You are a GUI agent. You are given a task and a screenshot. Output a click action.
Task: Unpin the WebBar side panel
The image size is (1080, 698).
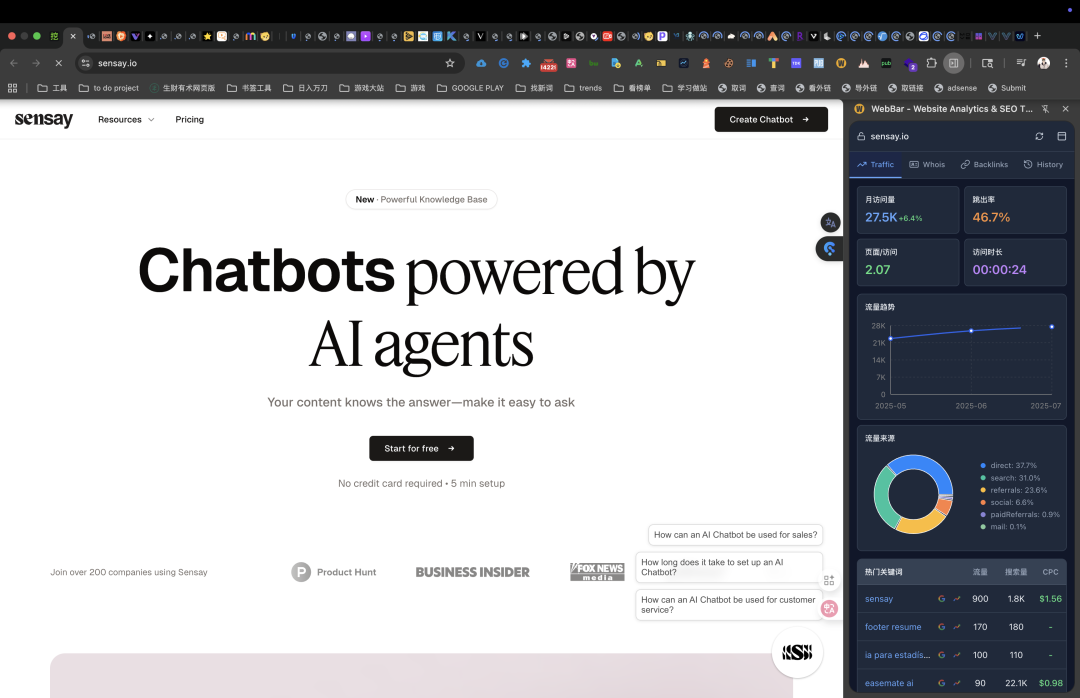tap(1046, 109)
